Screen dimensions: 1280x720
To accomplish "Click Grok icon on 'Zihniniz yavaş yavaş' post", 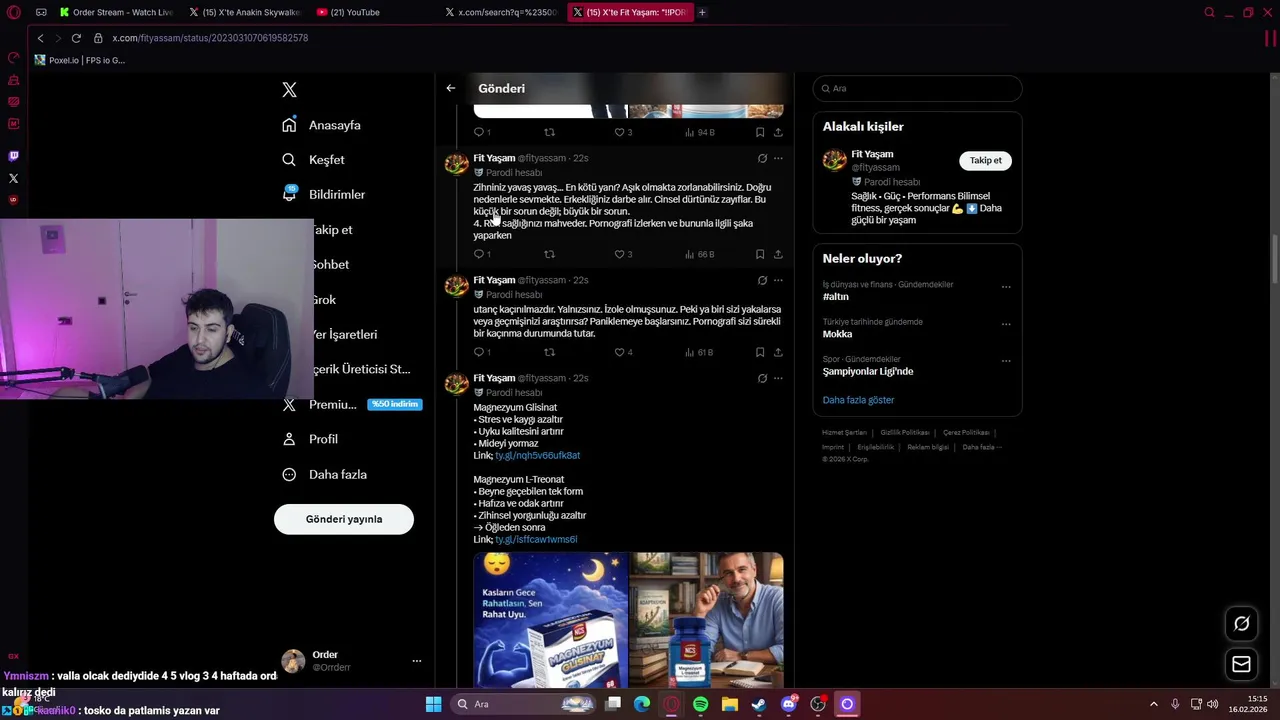I will [x=762, y=158].
